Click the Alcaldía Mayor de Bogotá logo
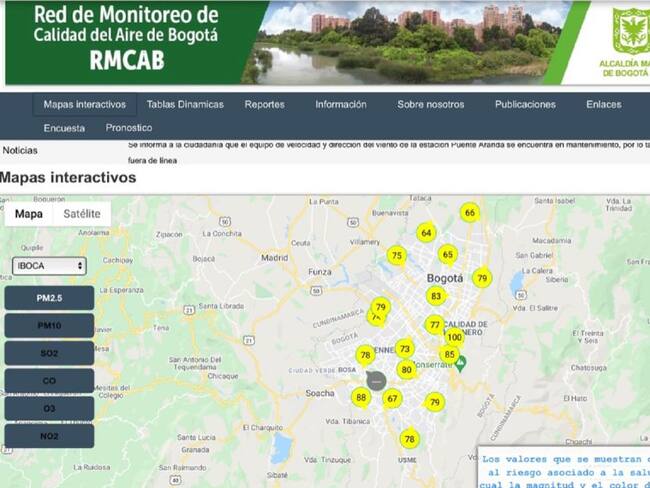This screenshot has width=650, height=488. click(x=627, y=42)
